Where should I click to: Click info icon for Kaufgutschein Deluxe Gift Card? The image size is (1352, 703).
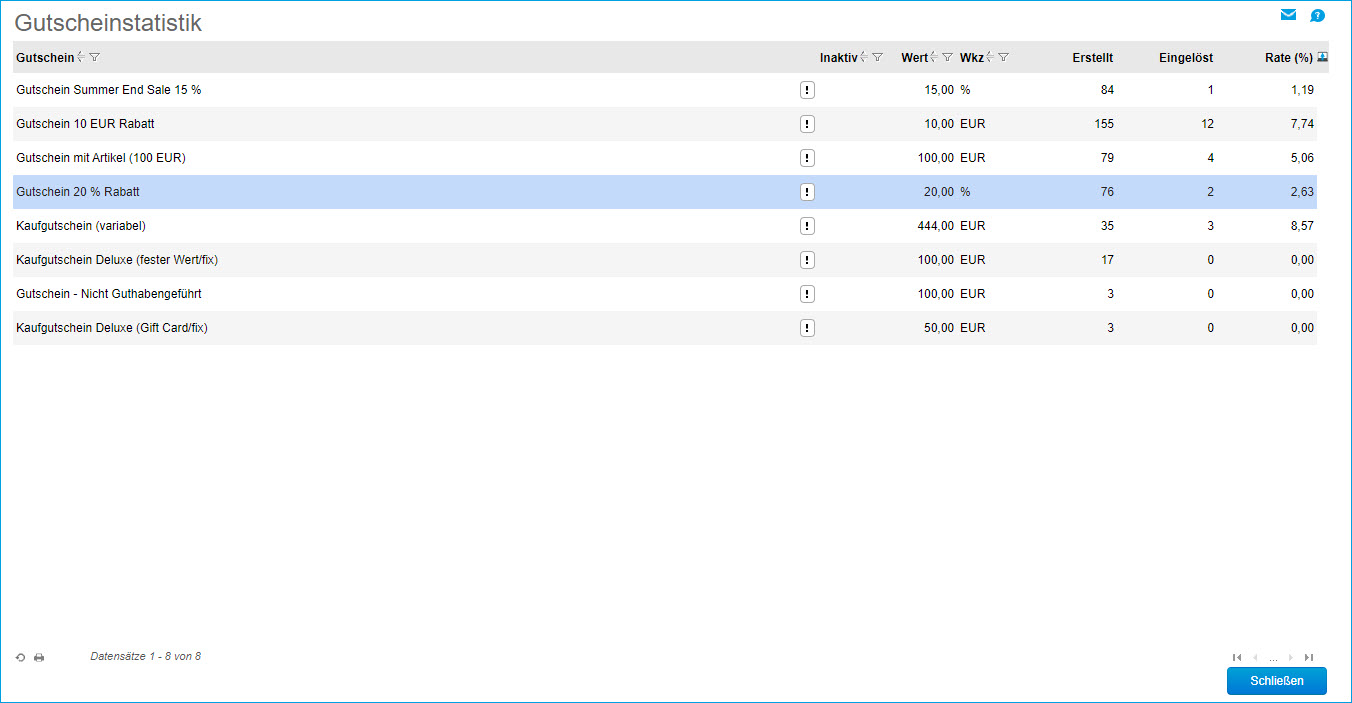coord(807,328)
